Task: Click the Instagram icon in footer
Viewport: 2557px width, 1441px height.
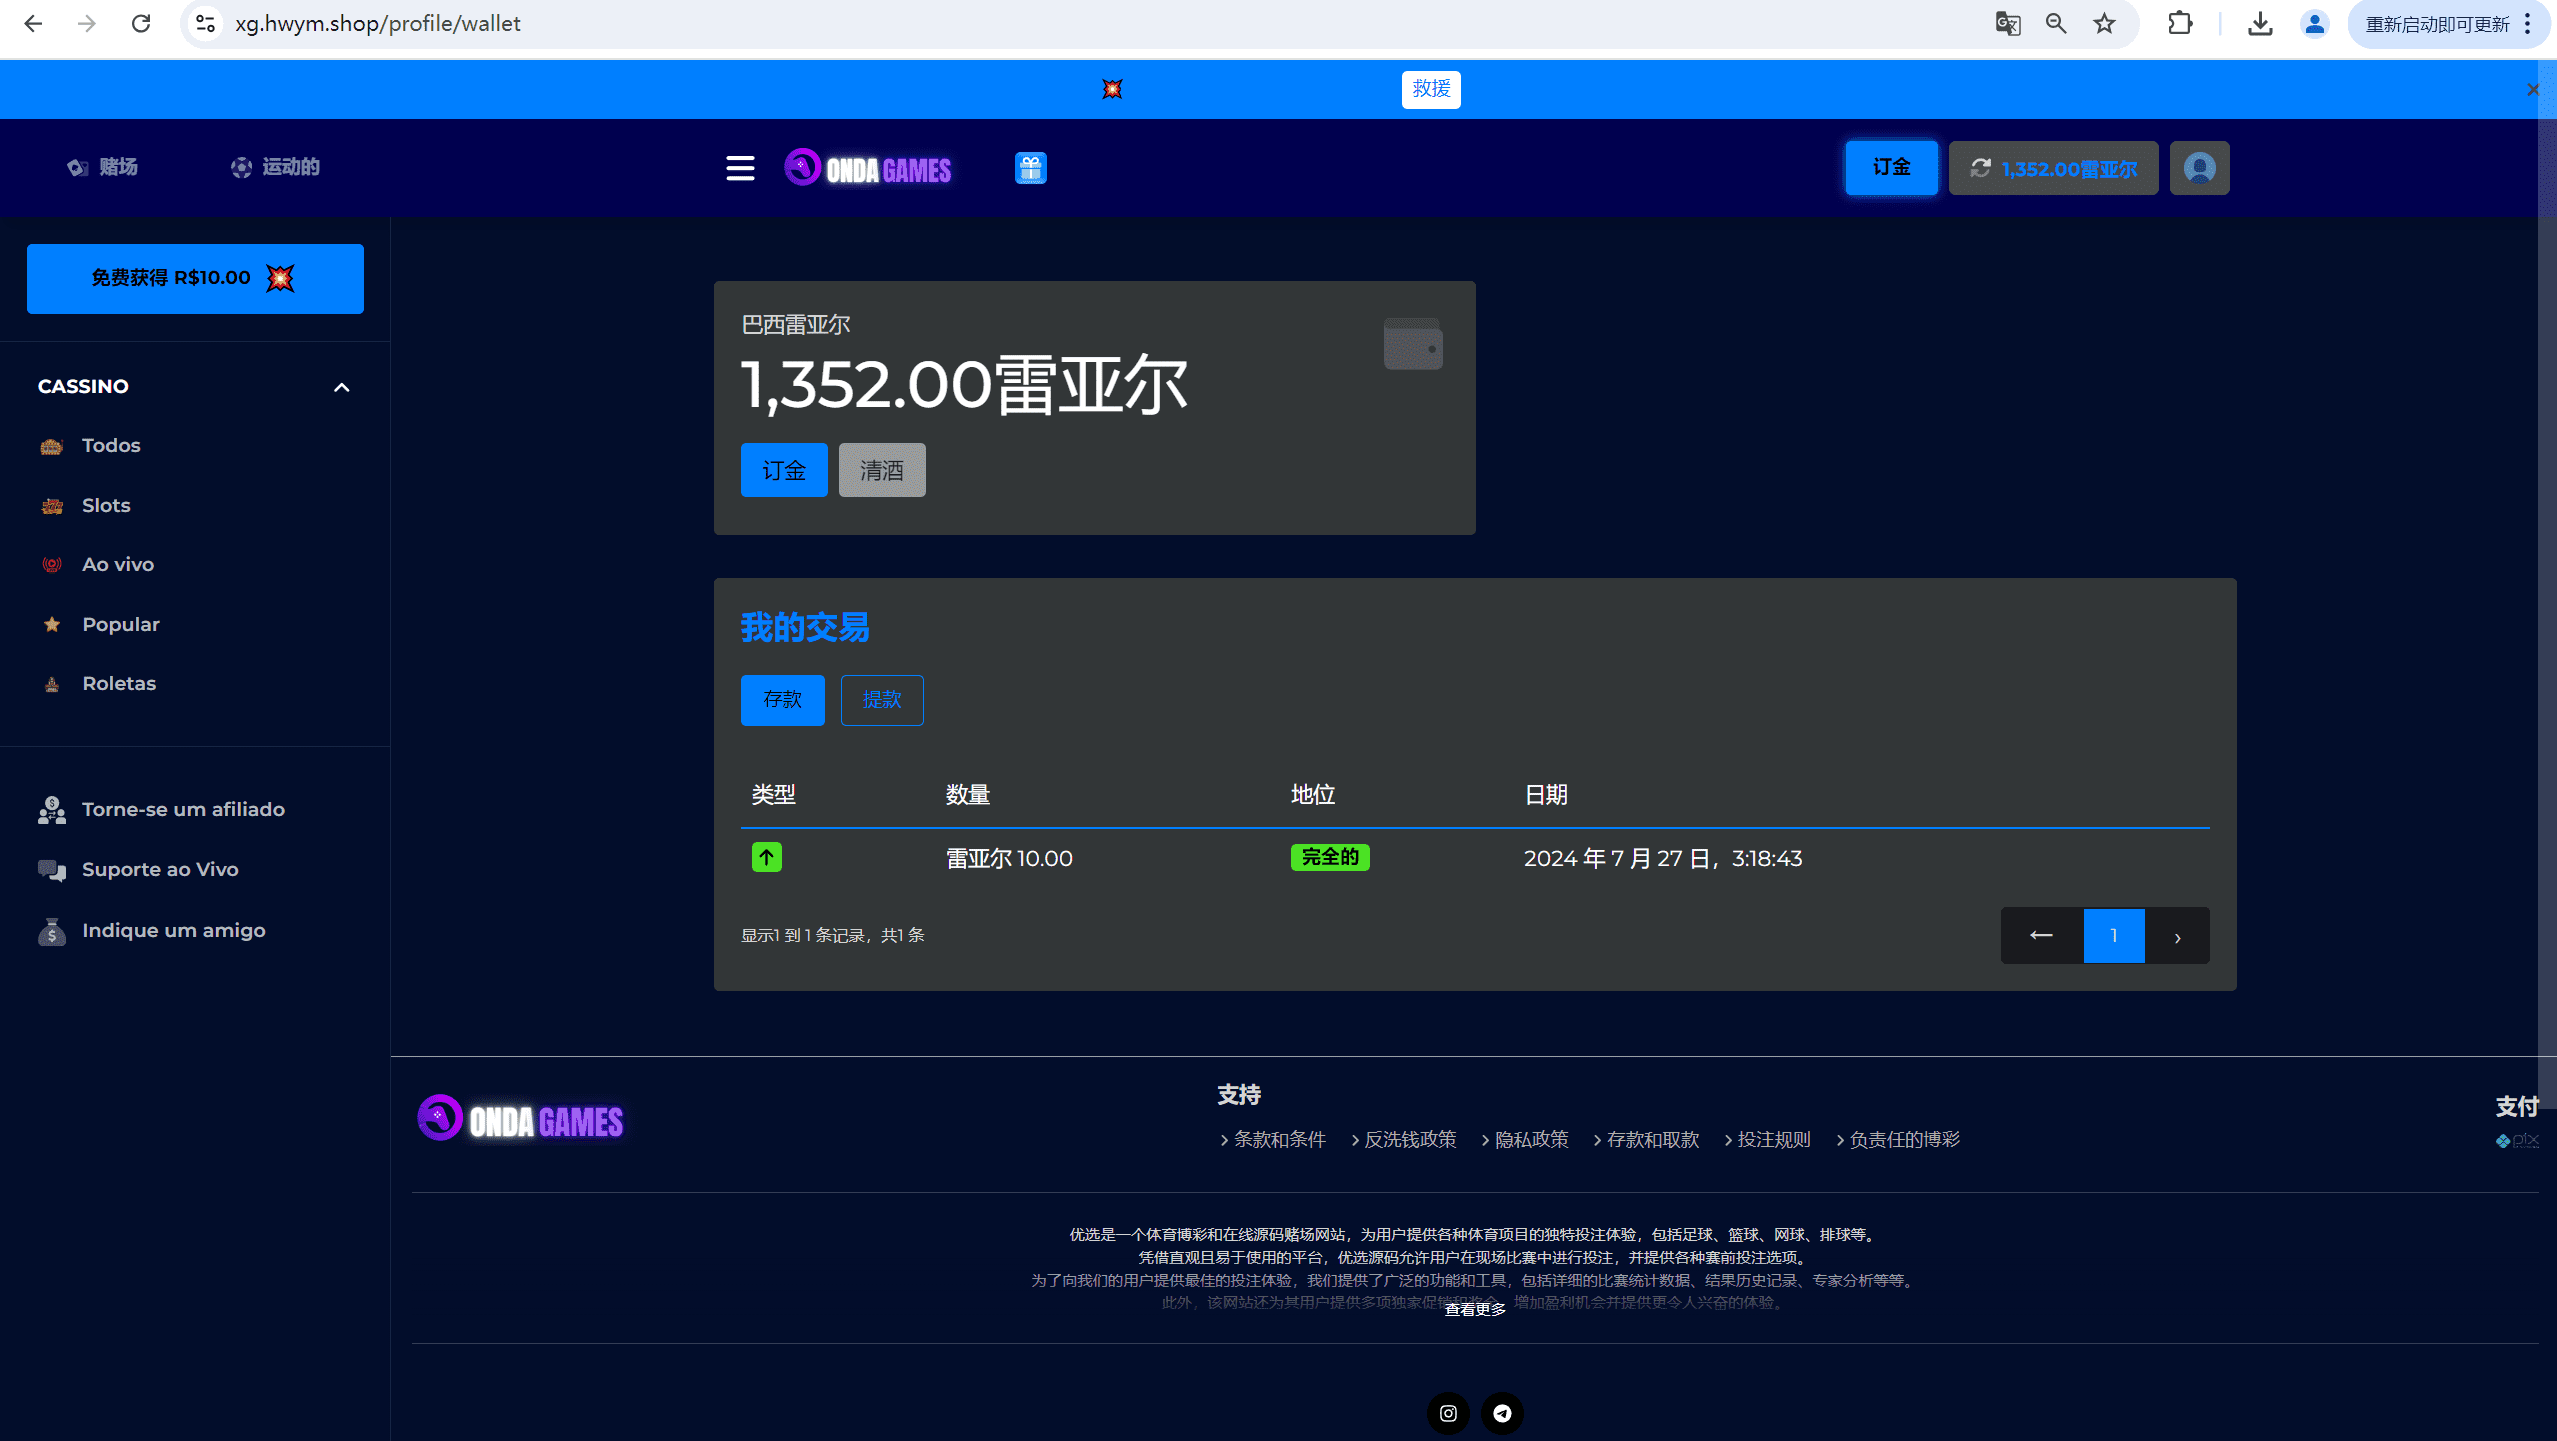Action: coord(1448,1413)
